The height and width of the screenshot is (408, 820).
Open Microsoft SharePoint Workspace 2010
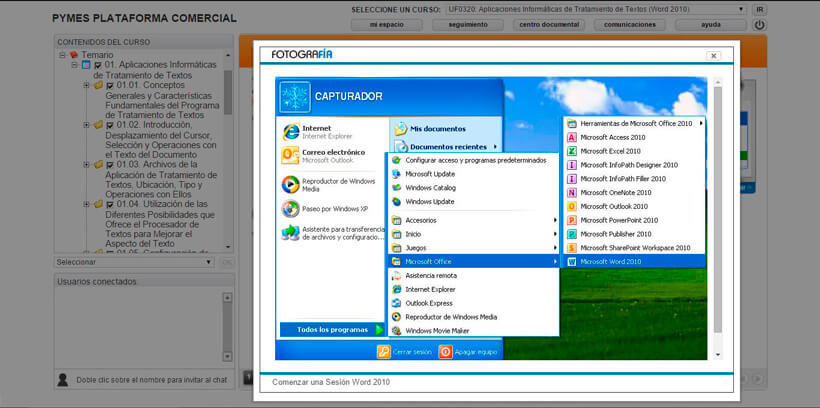pyautogui.click(x=635, y=248)
